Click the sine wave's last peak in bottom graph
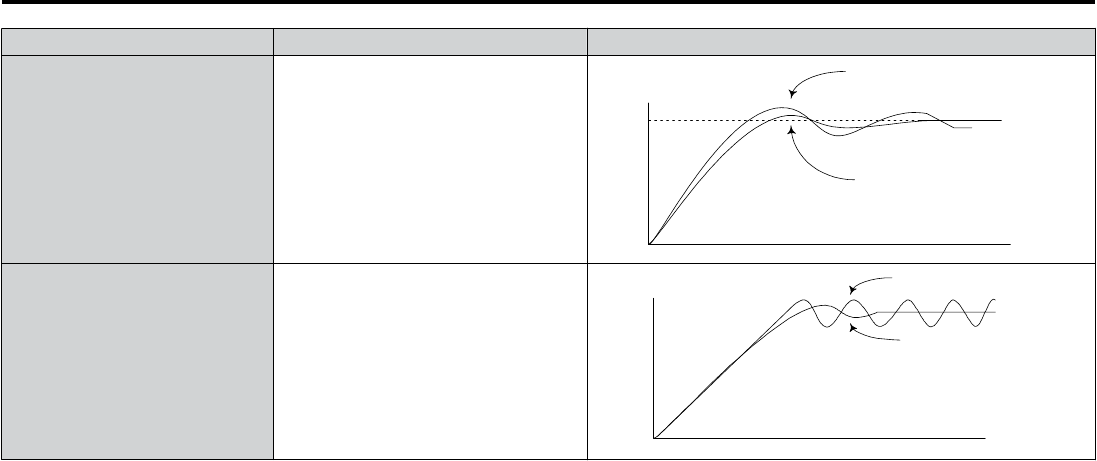 (994, 300)
